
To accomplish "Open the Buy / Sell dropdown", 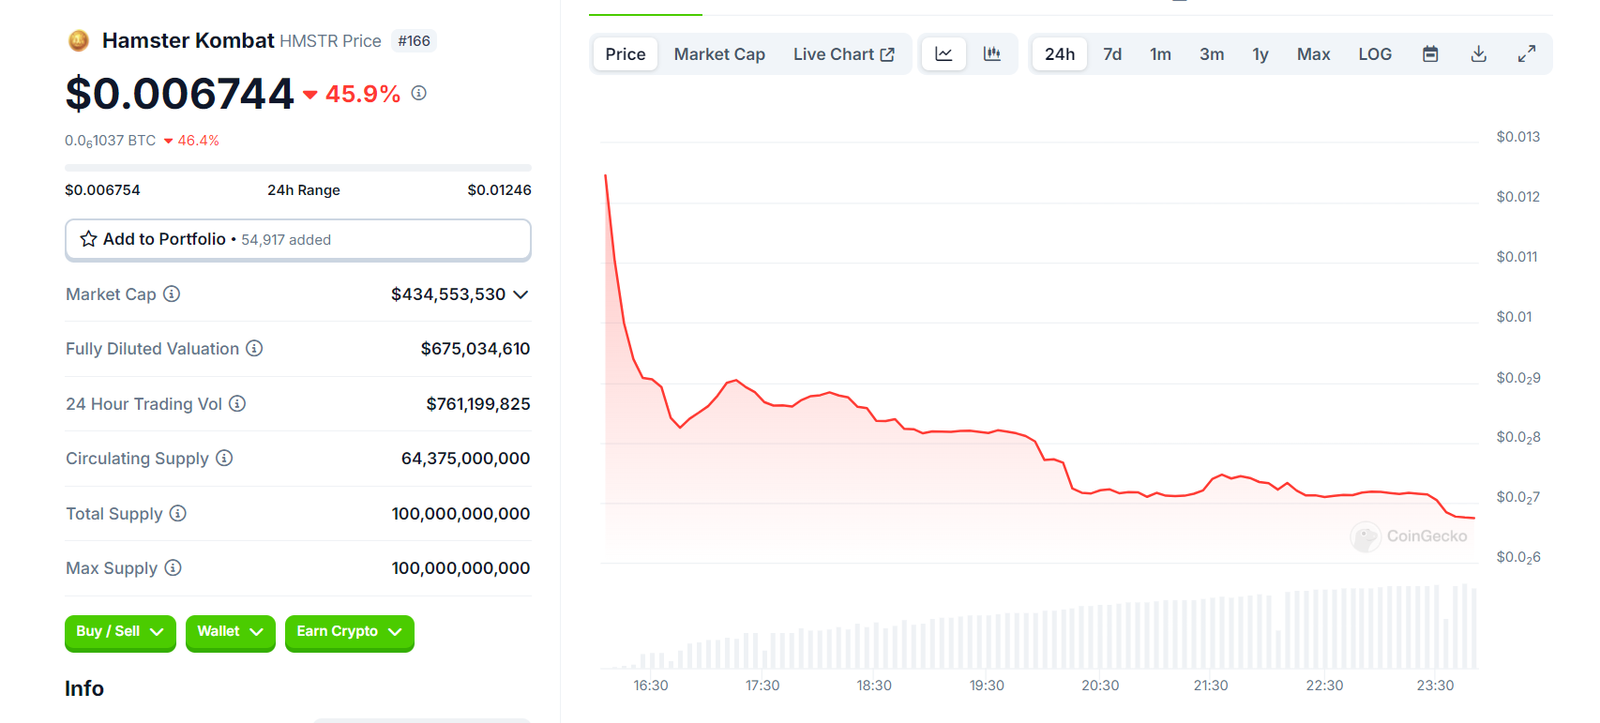I will (x=120, y=632).
